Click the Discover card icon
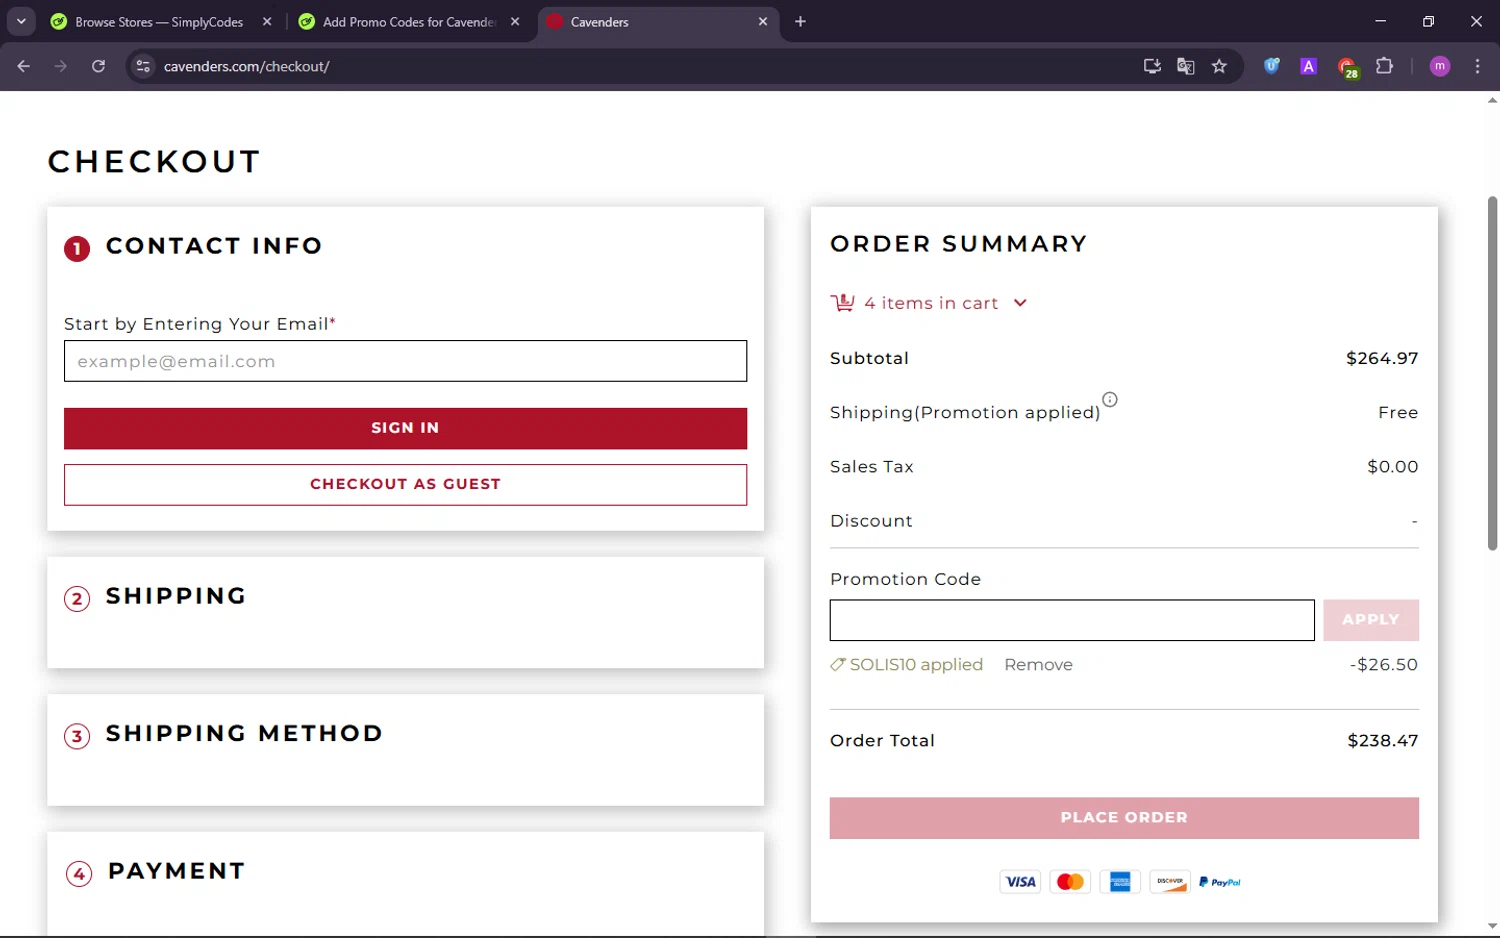The image size is (1500, 938). 1170,882
